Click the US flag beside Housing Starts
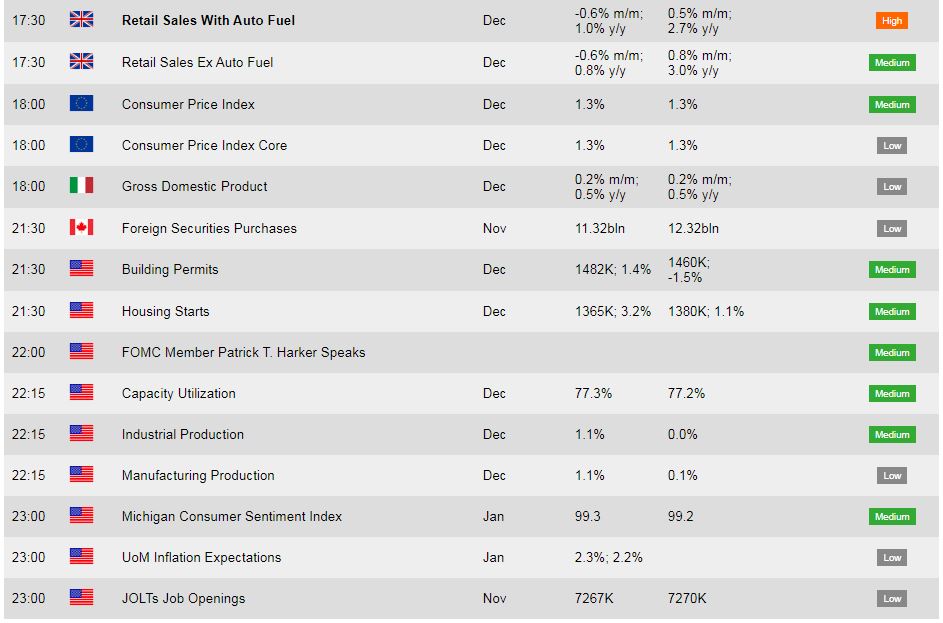The image size is (943, 623). [81, 311]
